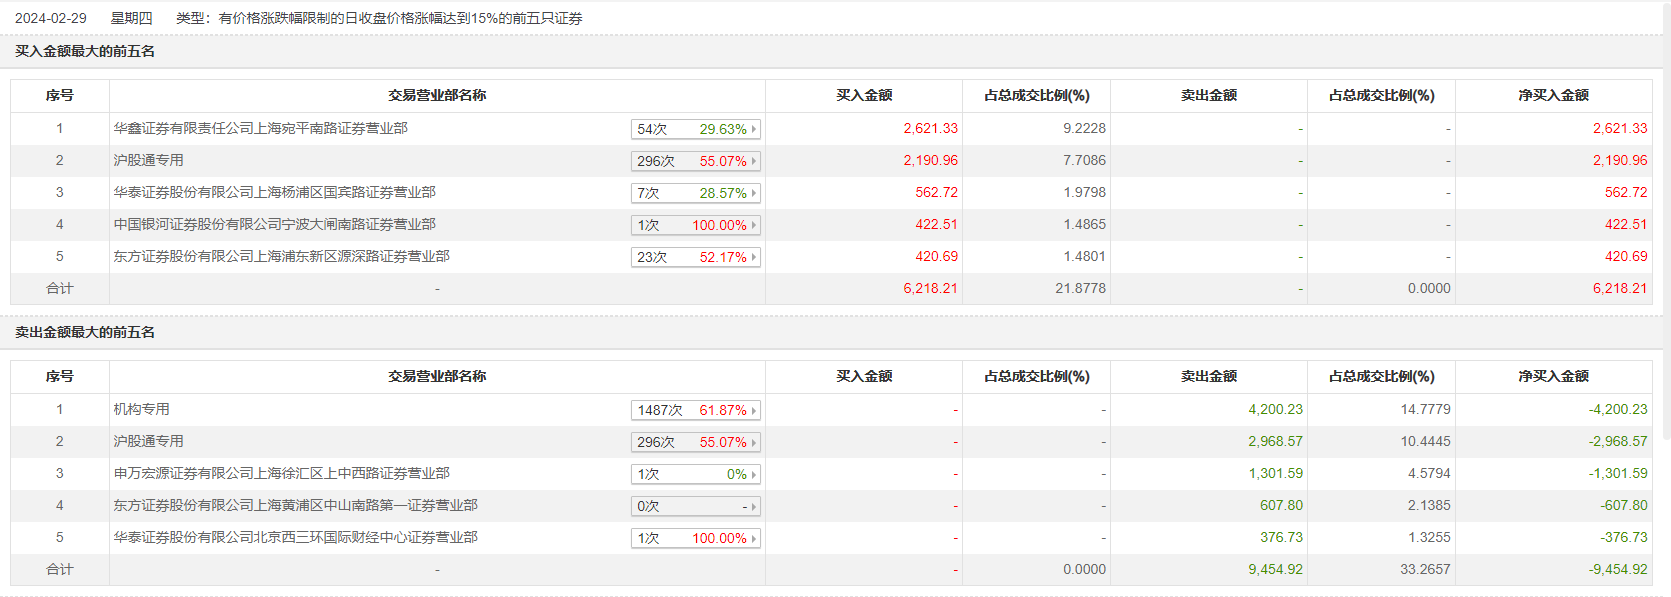Image resolution: width=1671 pixels, height=597 pixels.
Task: Open 华泰证券上海杨浦区国宾路证券营业部 link
Action: tap(274, 192)
